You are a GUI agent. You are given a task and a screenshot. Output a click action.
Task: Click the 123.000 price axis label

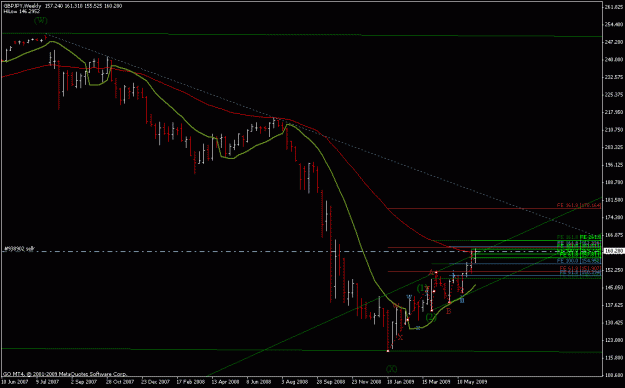(614, 340)
